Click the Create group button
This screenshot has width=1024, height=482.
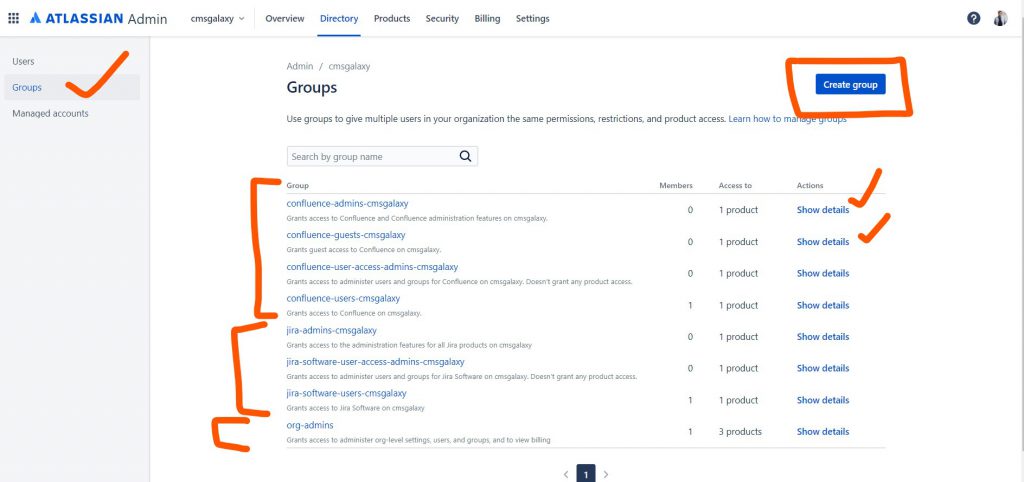850,85
